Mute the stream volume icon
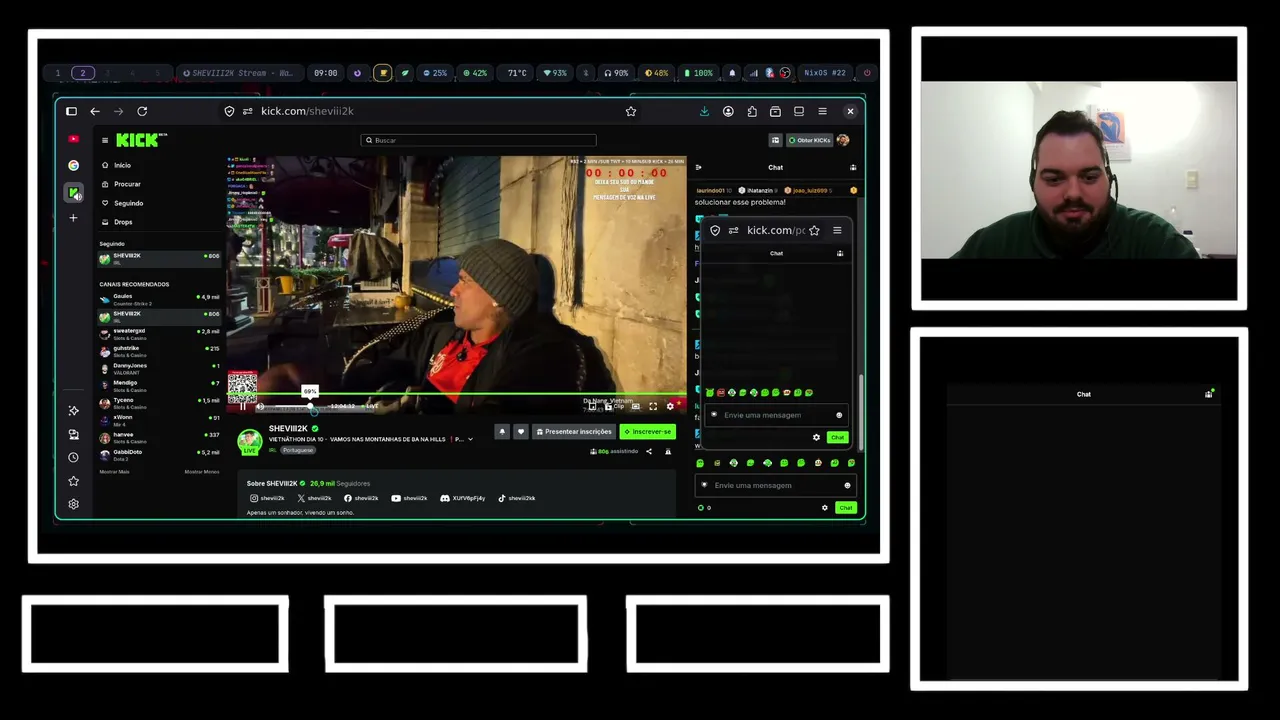The width and height of the screenshot is (1280, 720). click(260, 406)
